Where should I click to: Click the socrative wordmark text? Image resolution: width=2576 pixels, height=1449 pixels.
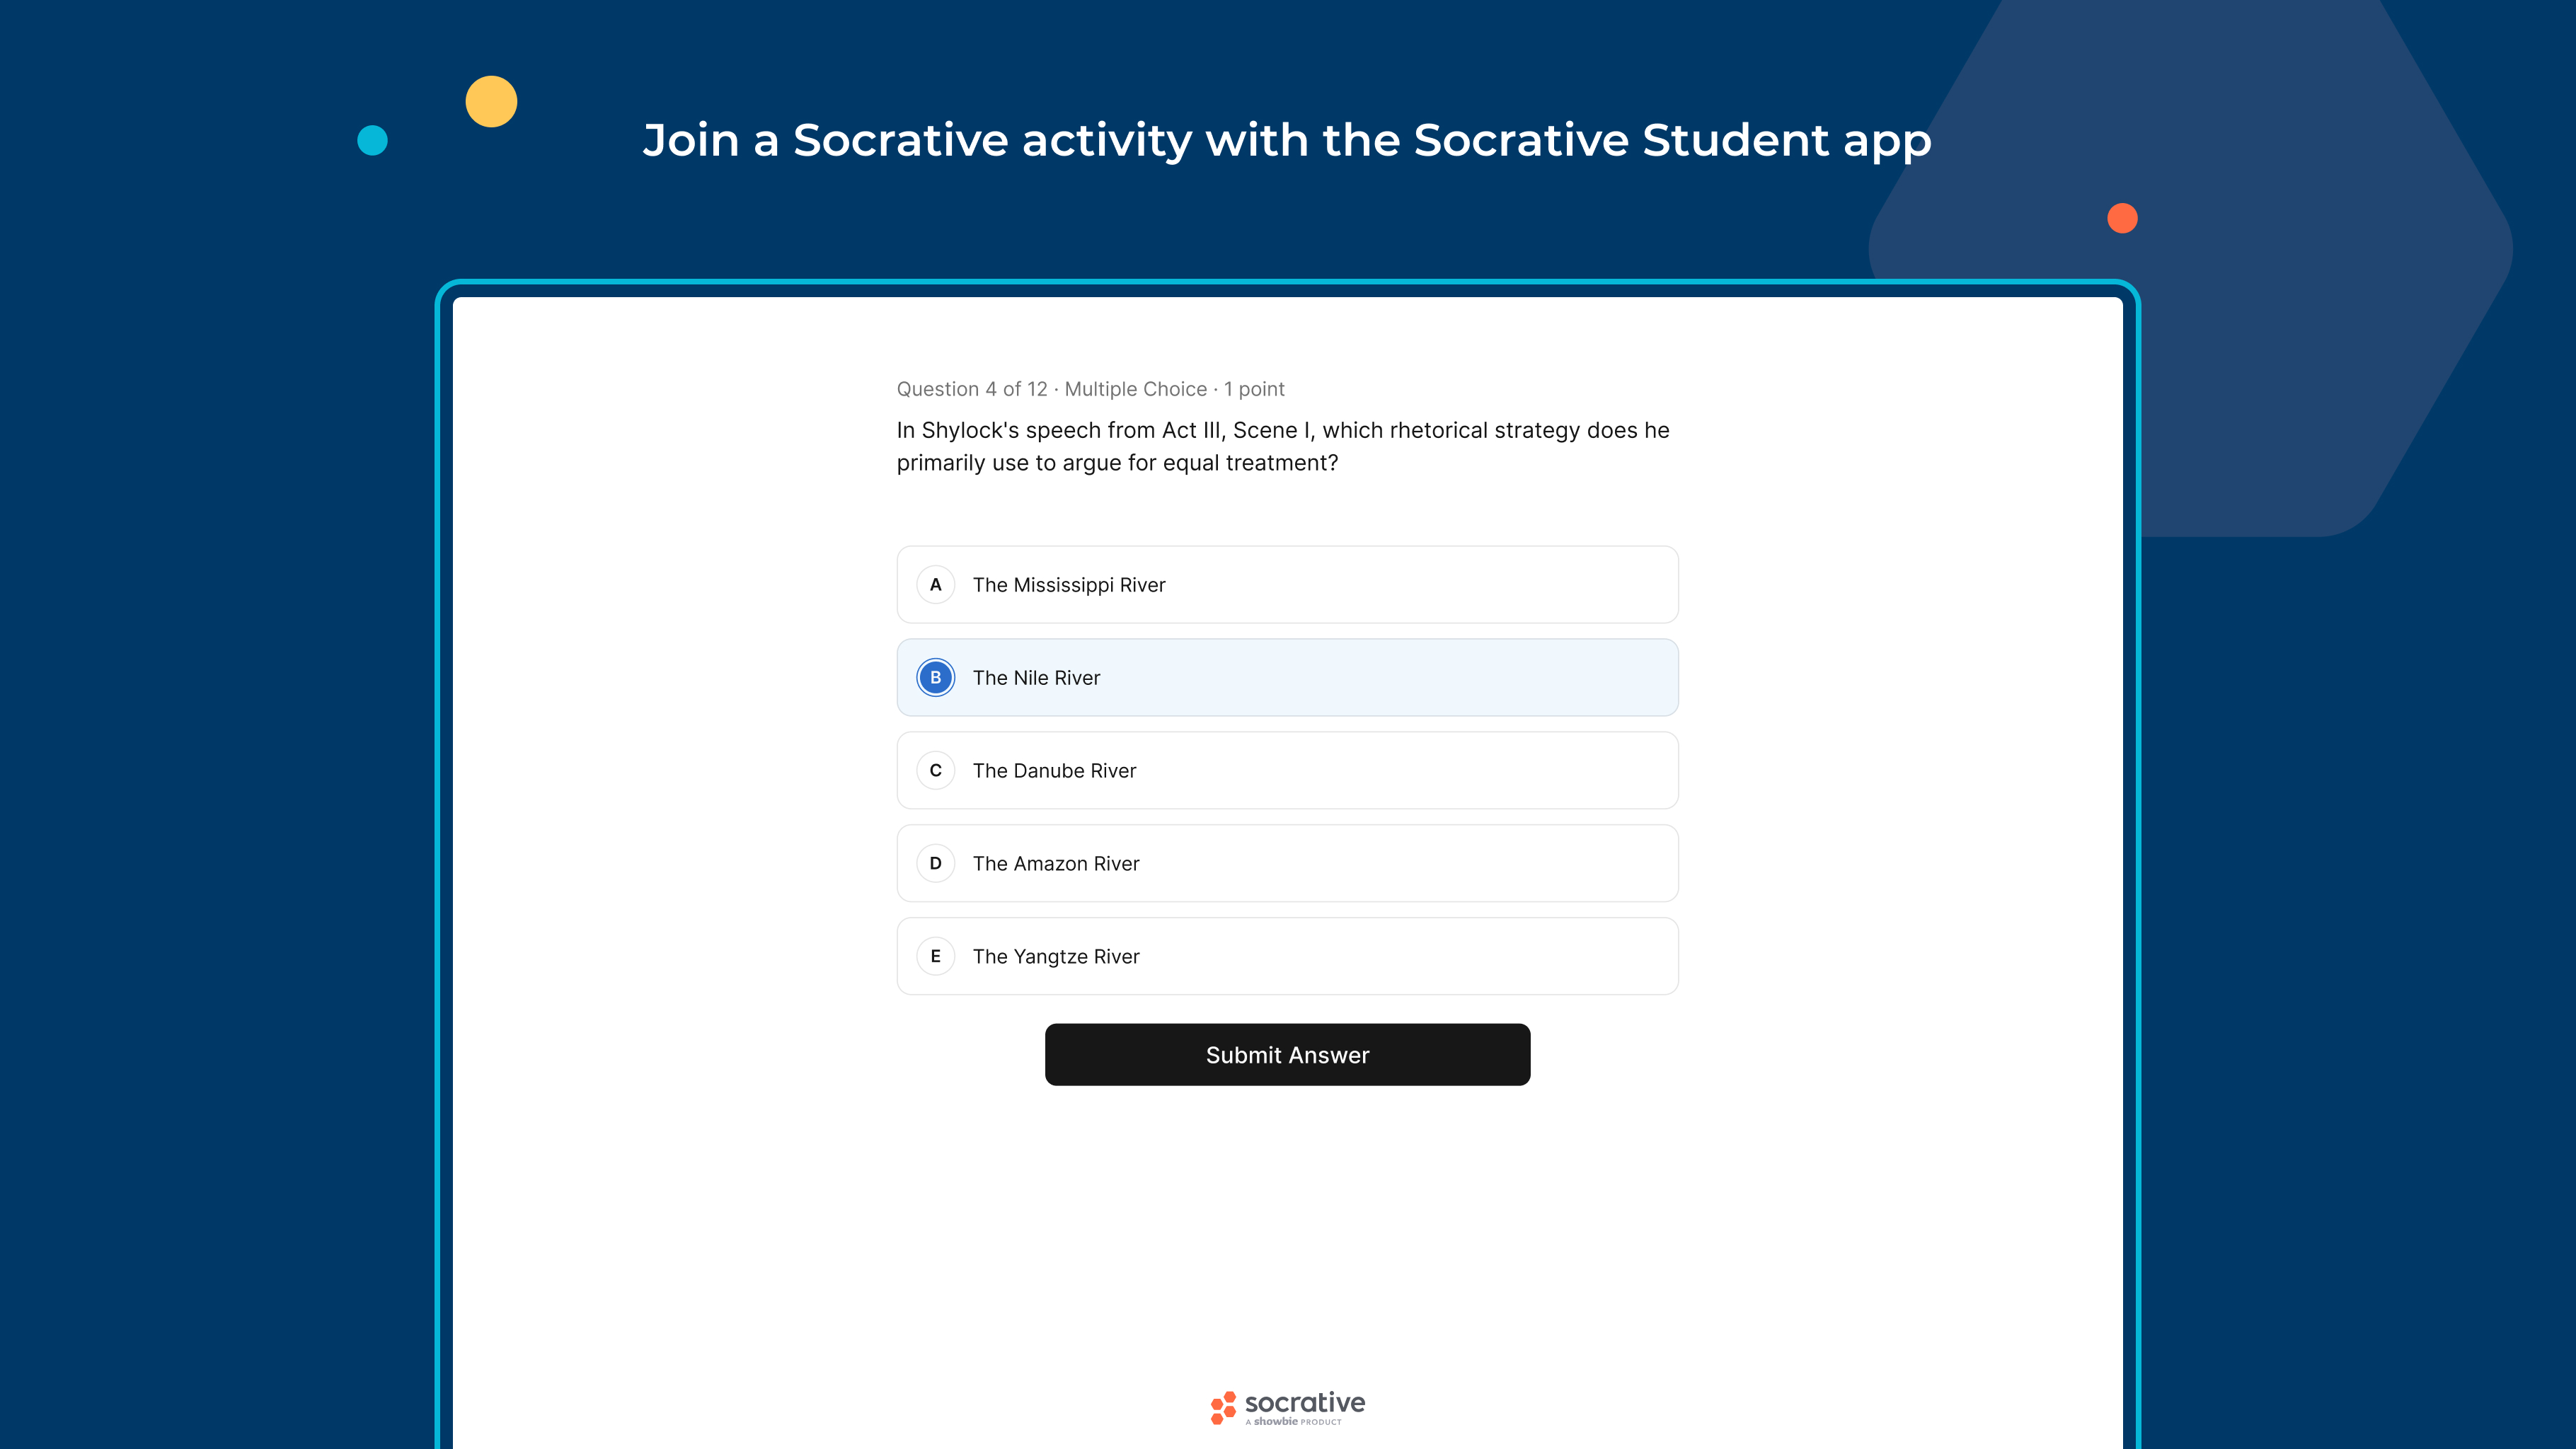tap(1304, 1402)
